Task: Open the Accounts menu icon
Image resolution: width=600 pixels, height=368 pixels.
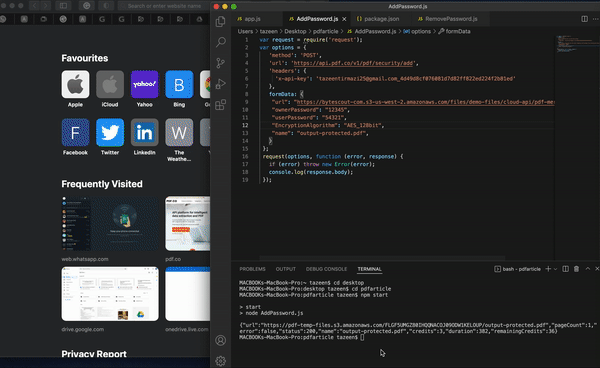Action: tap(220, 340)
